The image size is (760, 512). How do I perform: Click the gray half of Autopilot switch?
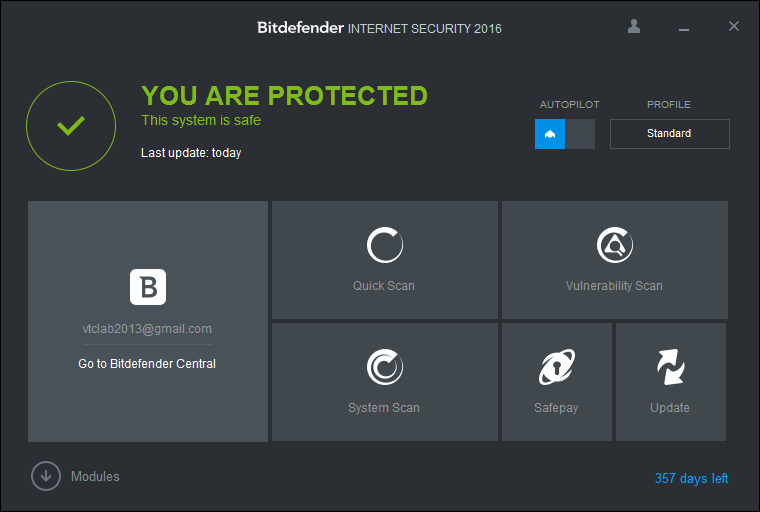point(580,134)
